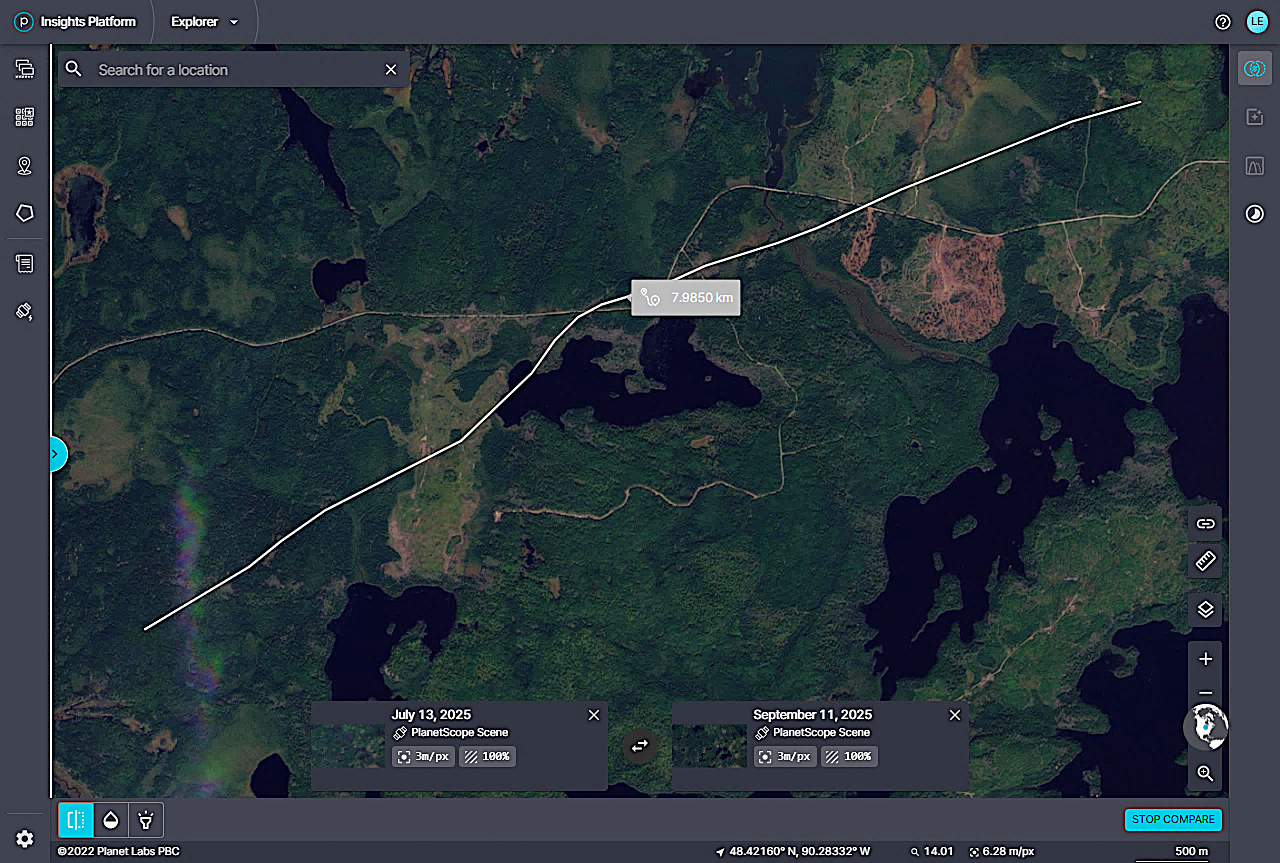Image resolution: width=1280 pixels, height=863 pixels.
Task: Open the measure ruler tool
Action: pyautogui.click(x=1205, y=561)
